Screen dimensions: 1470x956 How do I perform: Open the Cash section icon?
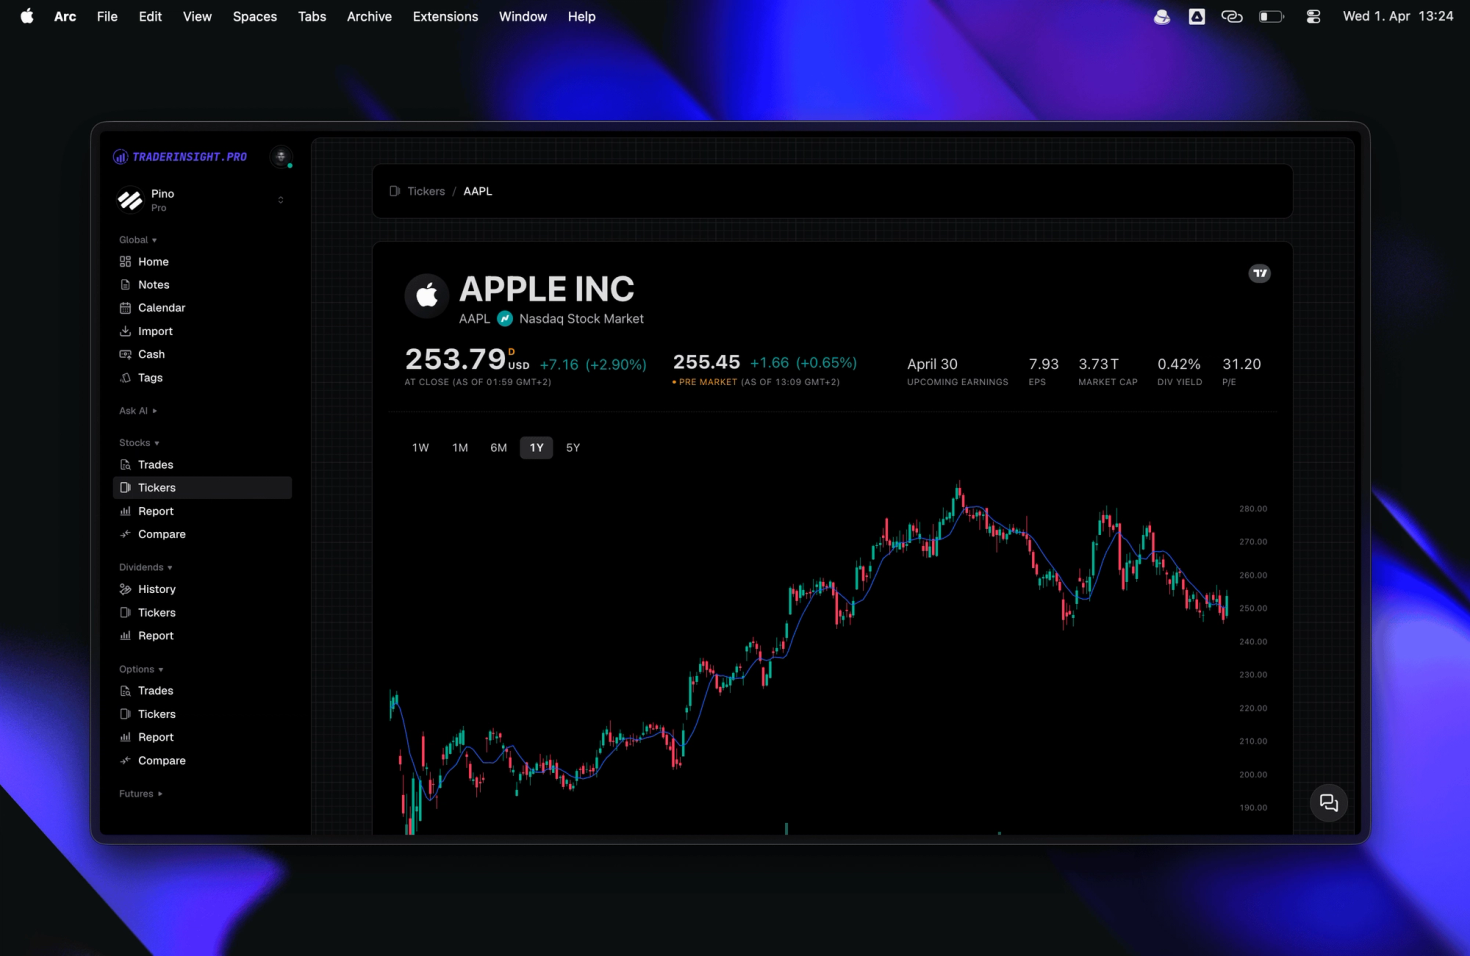click(125, 354)
